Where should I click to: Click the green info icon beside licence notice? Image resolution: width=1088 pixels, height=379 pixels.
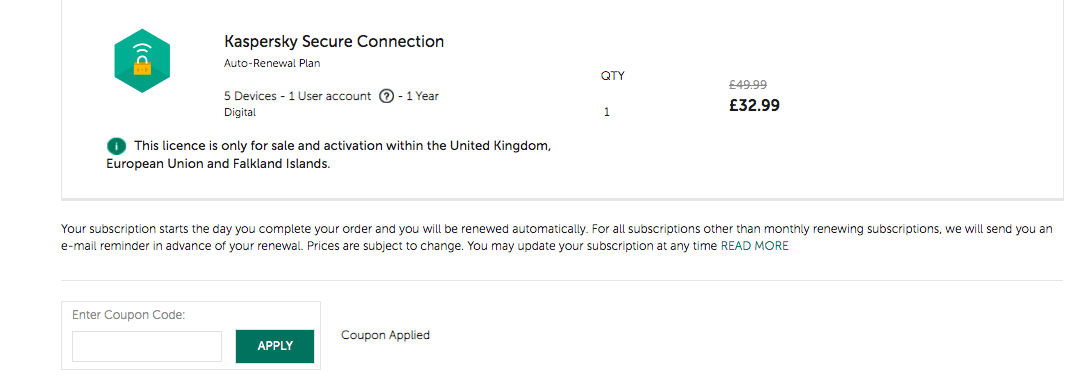(117, 146)
